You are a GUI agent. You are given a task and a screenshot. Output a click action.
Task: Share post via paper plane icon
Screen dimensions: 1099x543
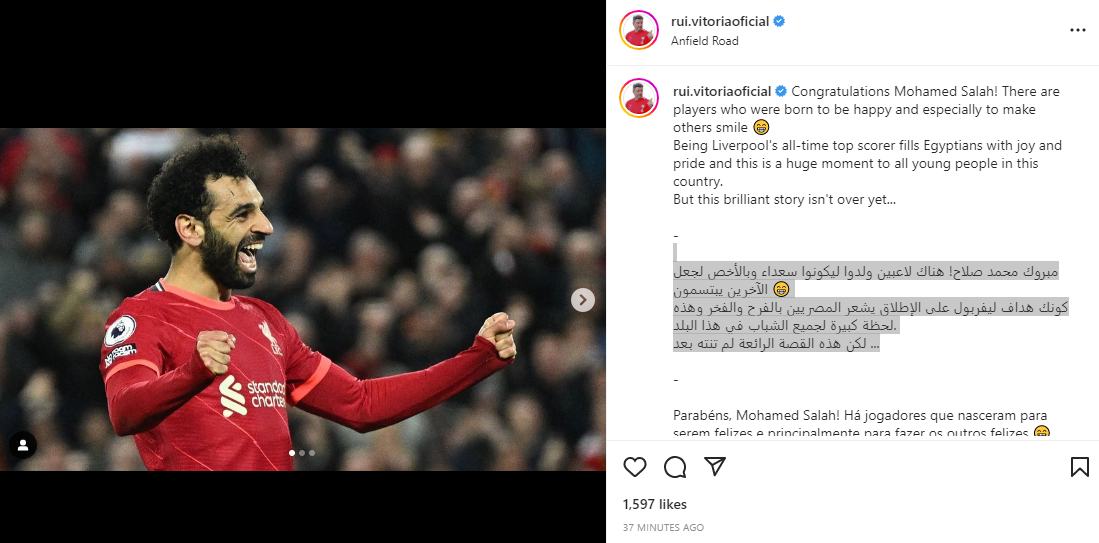(715, 467)
